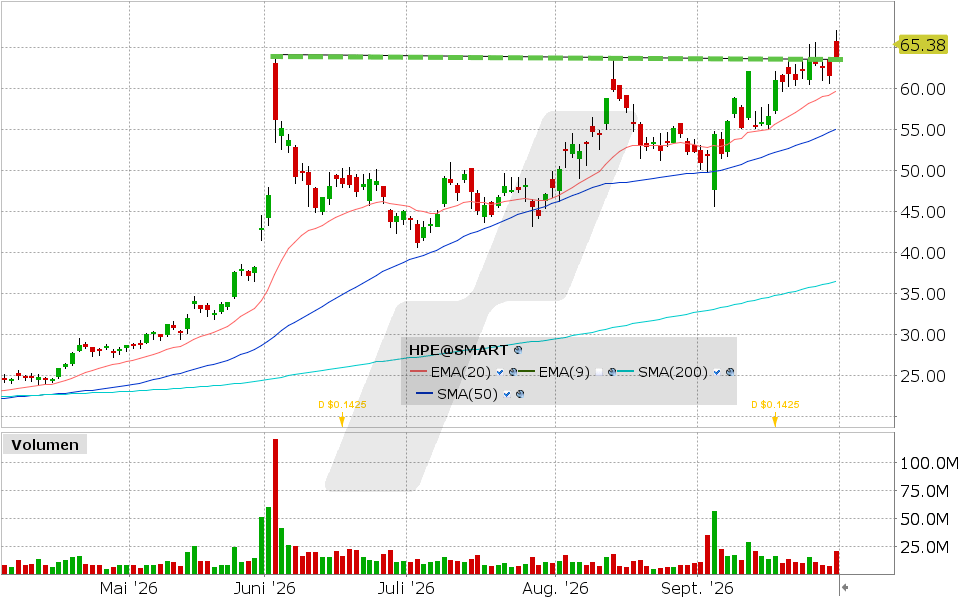Uncheck the EMA(20) visibility checkbox

[x=500, y=372]
